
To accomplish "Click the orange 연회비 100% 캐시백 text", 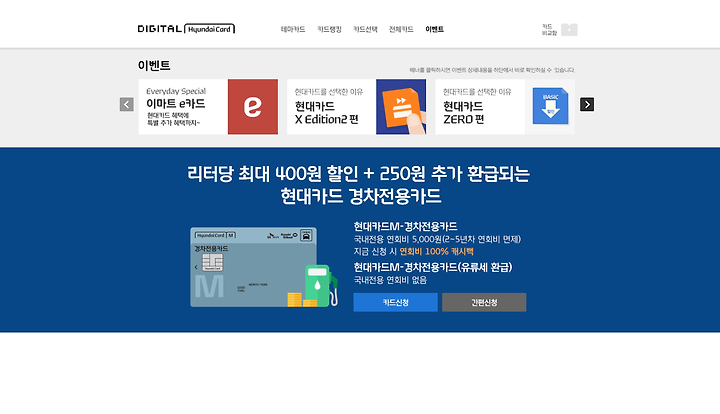I will [436, 252].
